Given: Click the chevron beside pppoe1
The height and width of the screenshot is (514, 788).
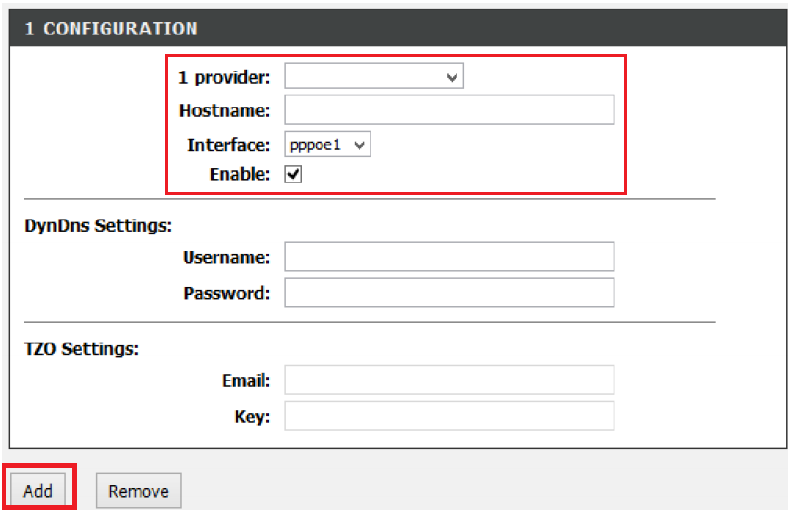Looking at the screenshot, I should (x=359, y=146).
